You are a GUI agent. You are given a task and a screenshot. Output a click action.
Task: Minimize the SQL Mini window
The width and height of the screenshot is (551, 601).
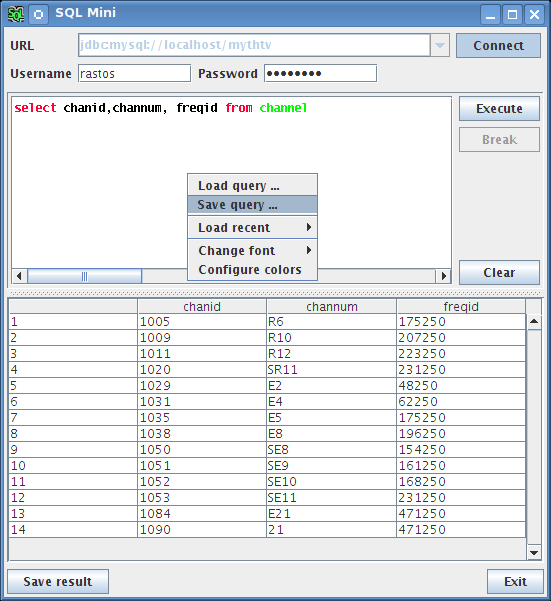pos(490,15)
